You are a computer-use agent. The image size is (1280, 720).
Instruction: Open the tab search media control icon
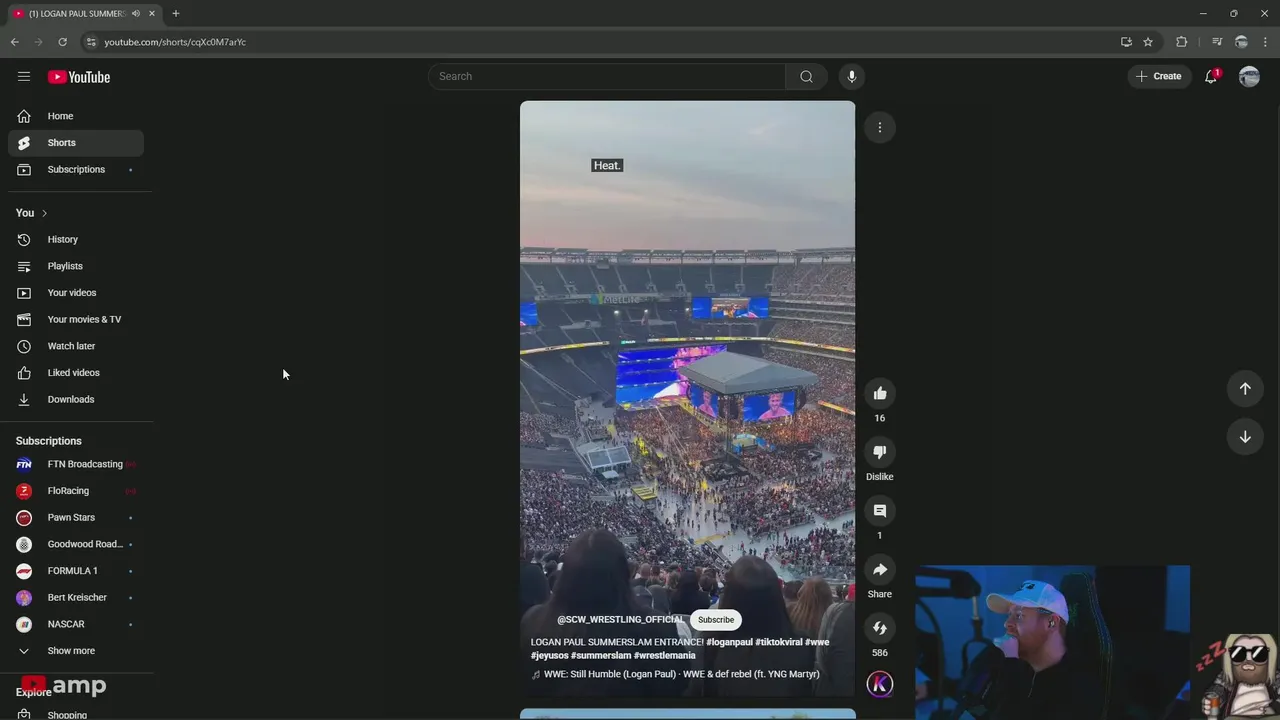click(x=1217, y=42)
